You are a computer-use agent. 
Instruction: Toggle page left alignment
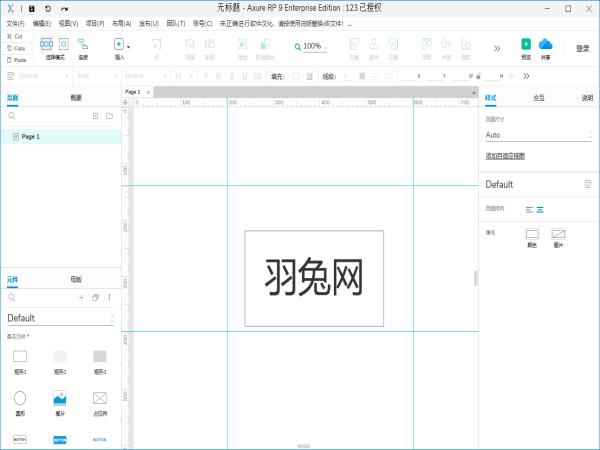pyautogui.click(x=530, y=209)
